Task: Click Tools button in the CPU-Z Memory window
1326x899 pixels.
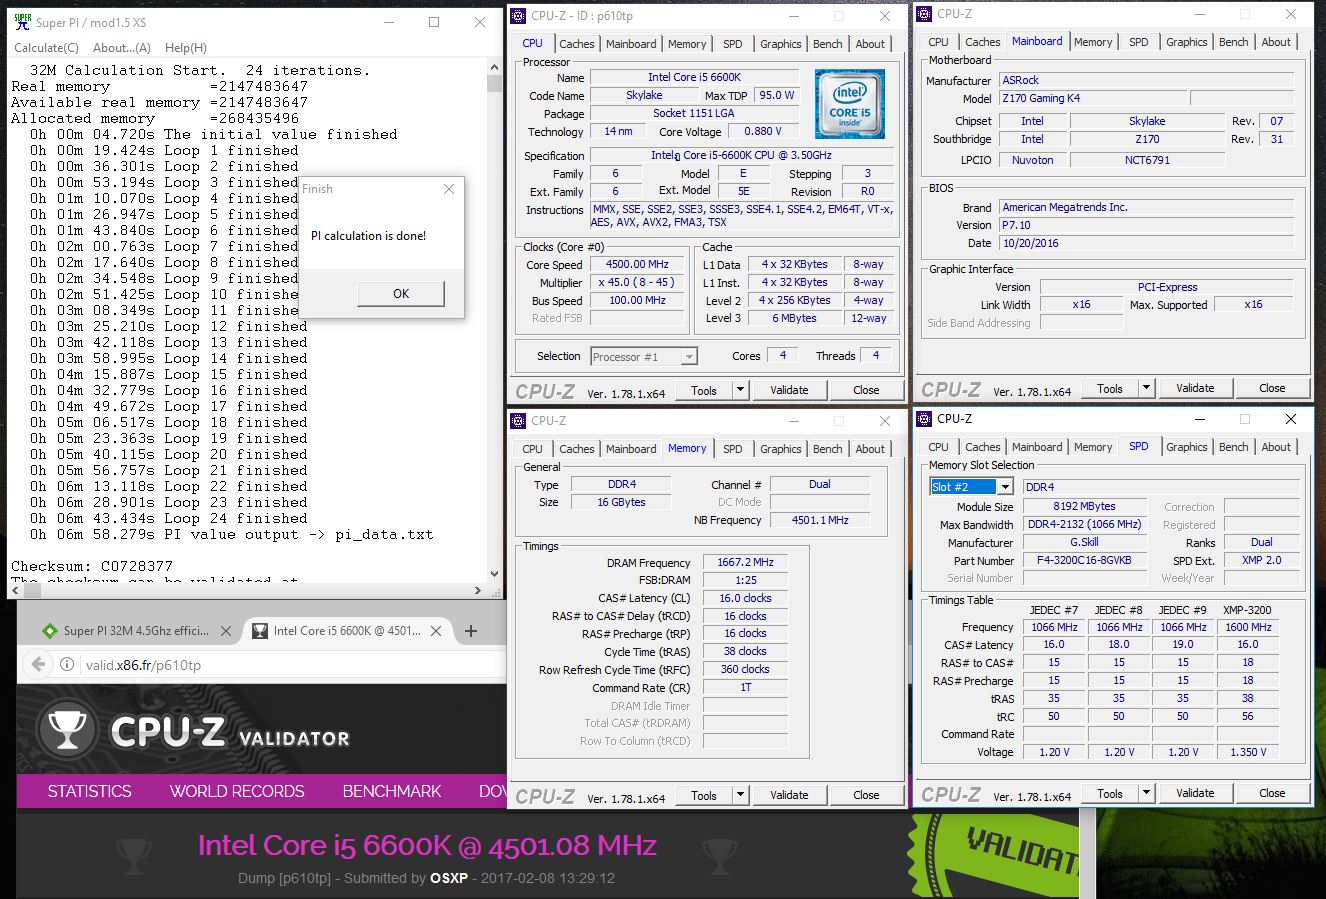Action: pos(704,795)
